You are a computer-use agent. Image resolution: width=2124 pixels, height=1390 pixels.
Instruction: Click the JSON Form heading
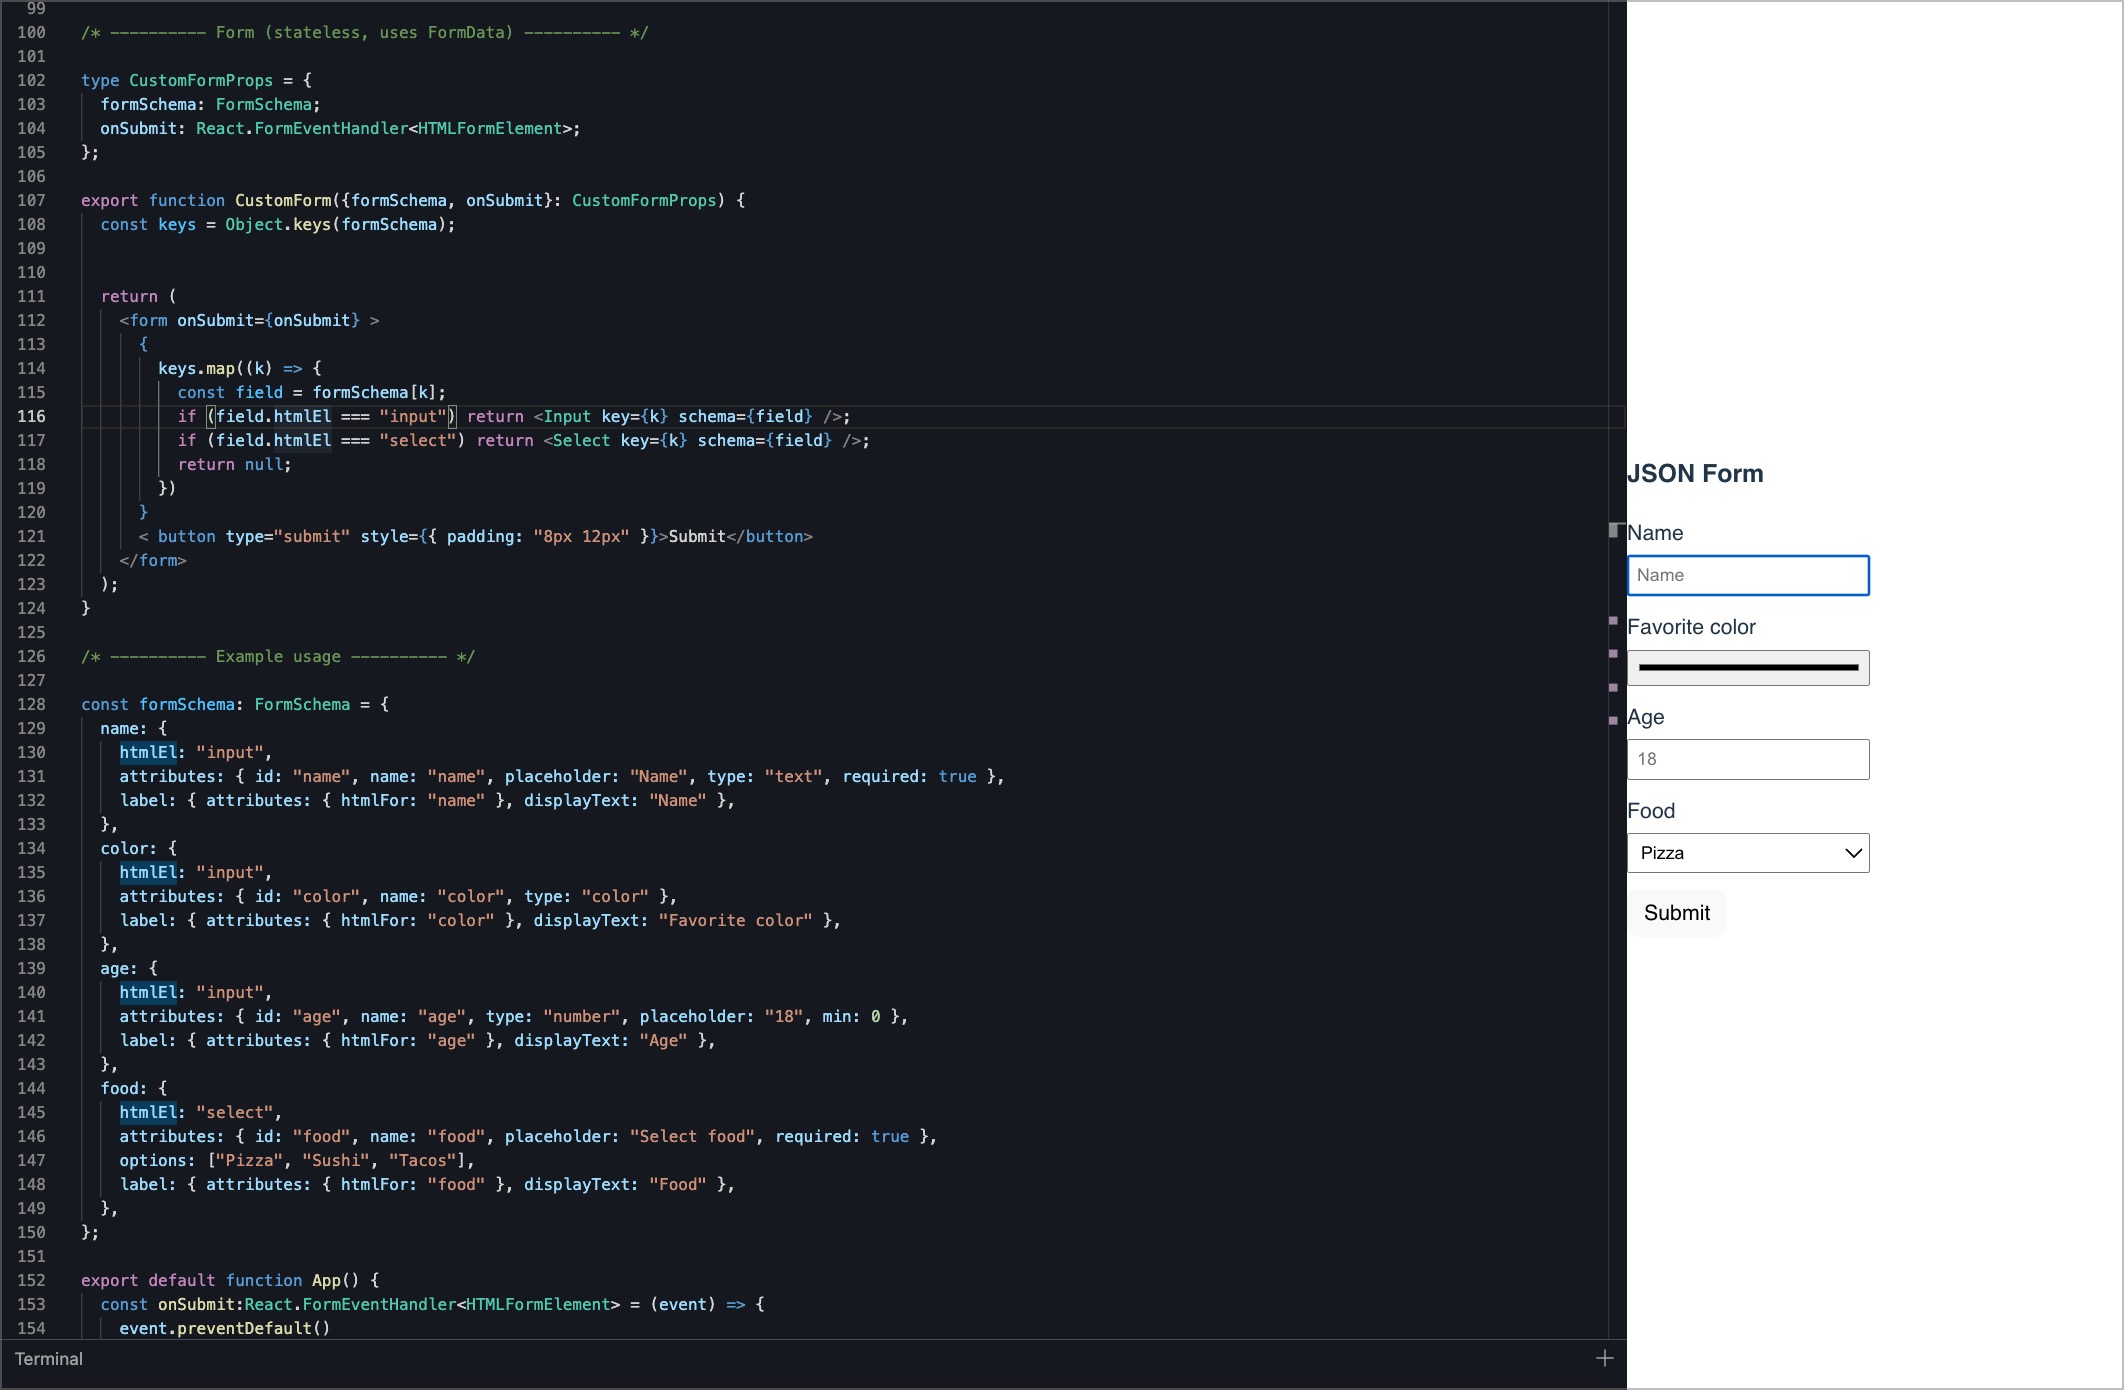click(x=1694, y=474)
